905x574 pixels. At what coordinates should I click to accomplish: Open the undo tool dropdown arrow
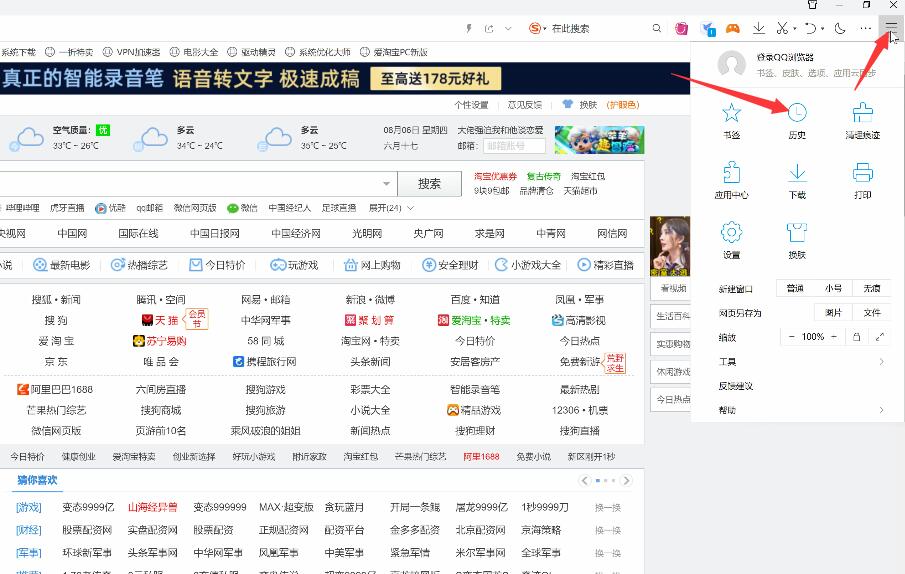point(822,29)
